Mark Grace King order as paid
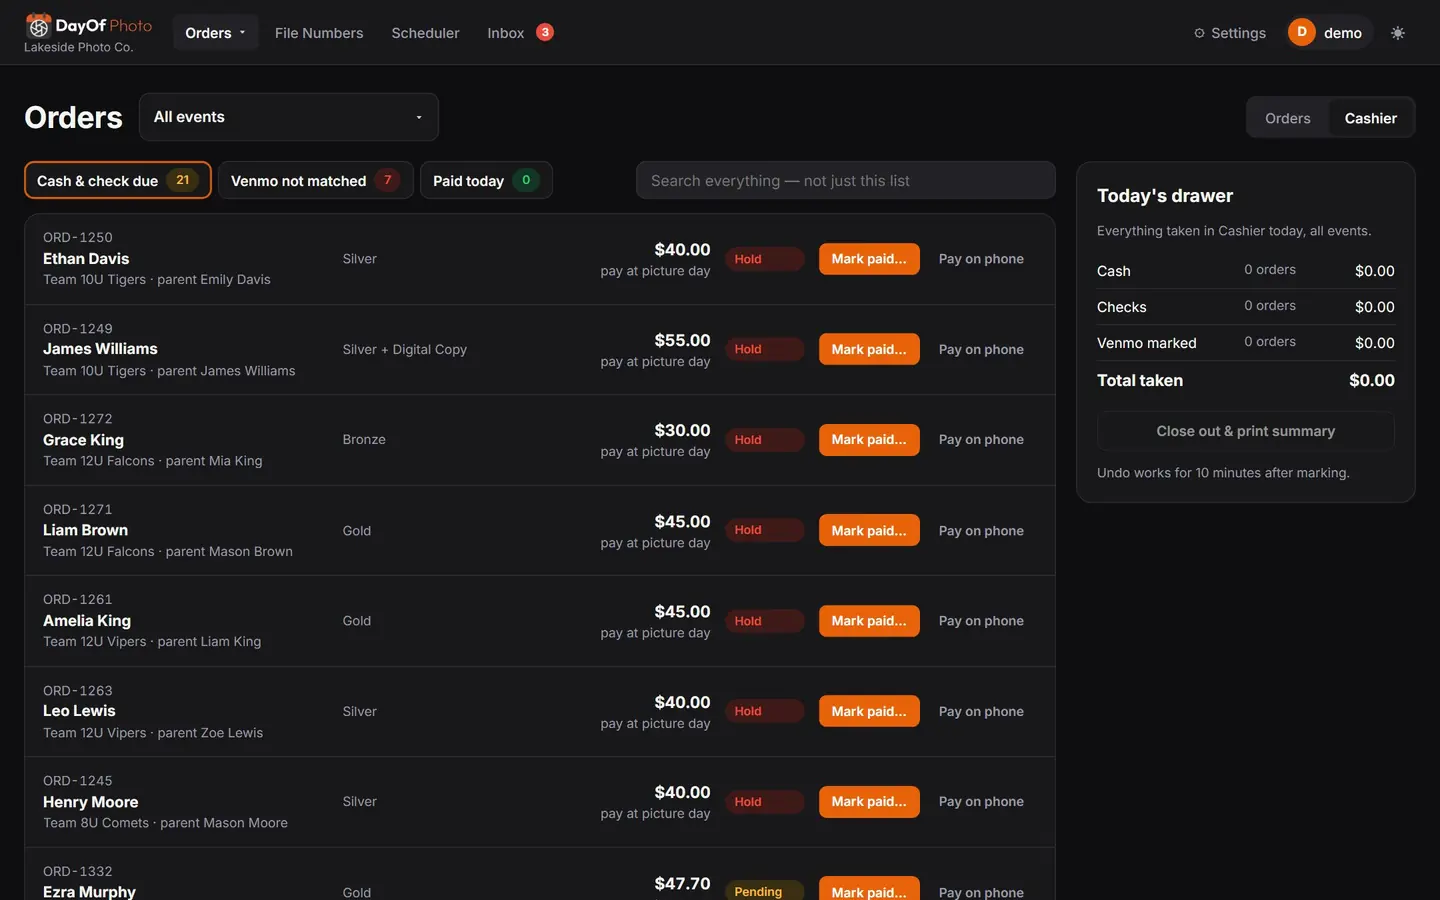The image size is (1440, 900). (x=869, y=440)
